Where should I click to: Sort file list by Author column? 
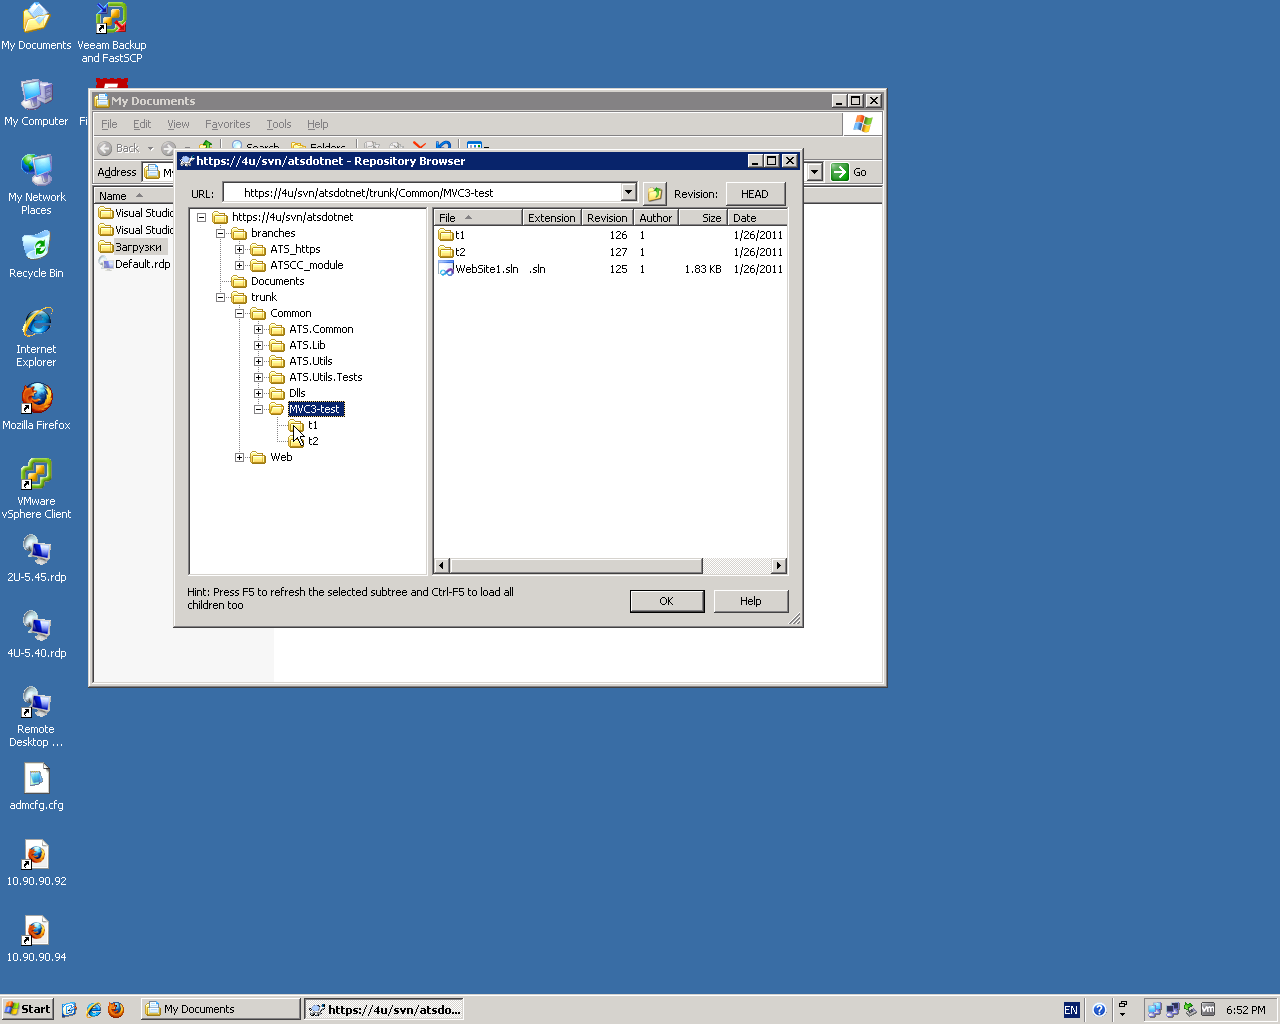[656, 217]
